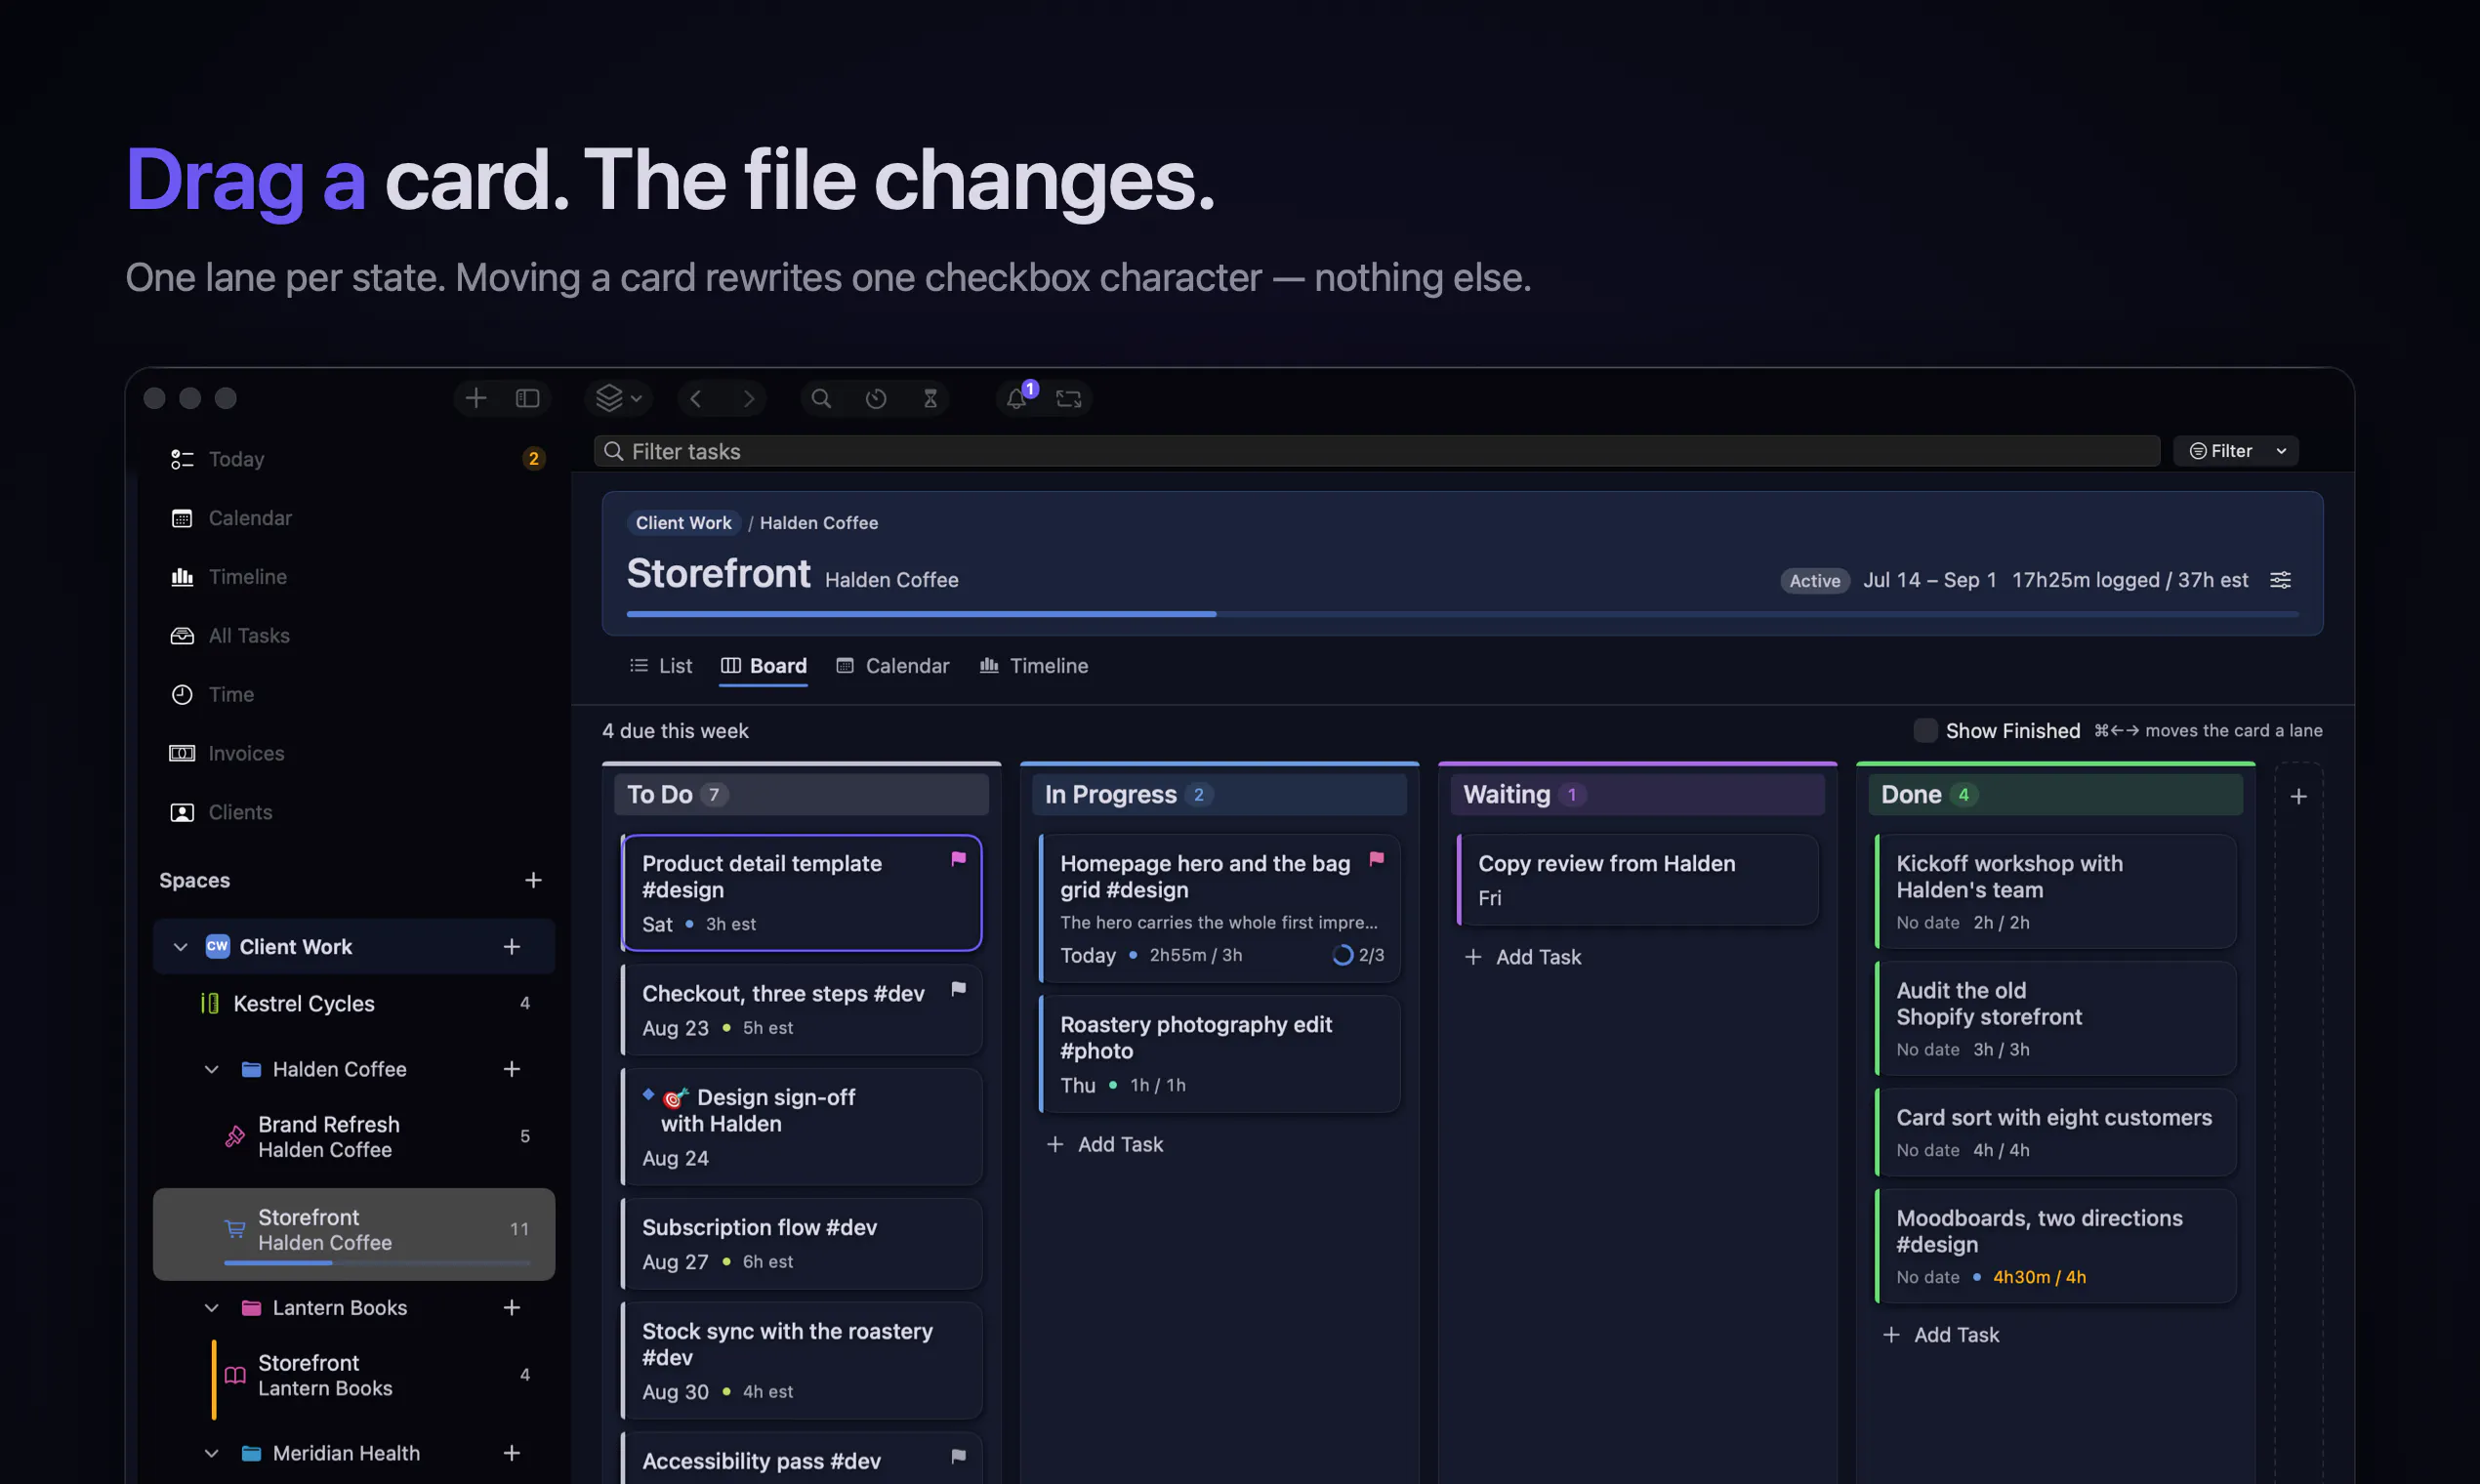Add Task in the In Progress lane
2480x1484 pixels.
tap(1105, 1144)
